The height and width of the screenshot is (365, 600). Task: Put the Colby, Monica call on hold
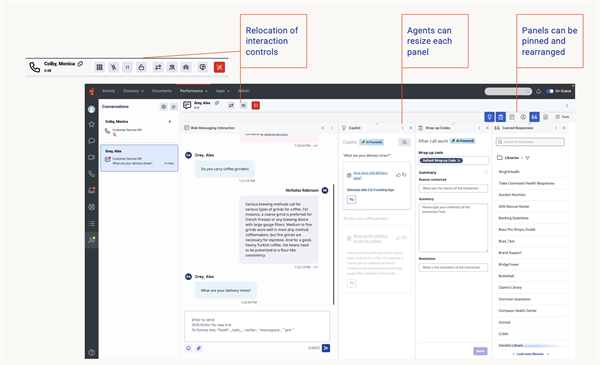coord(127,67)
